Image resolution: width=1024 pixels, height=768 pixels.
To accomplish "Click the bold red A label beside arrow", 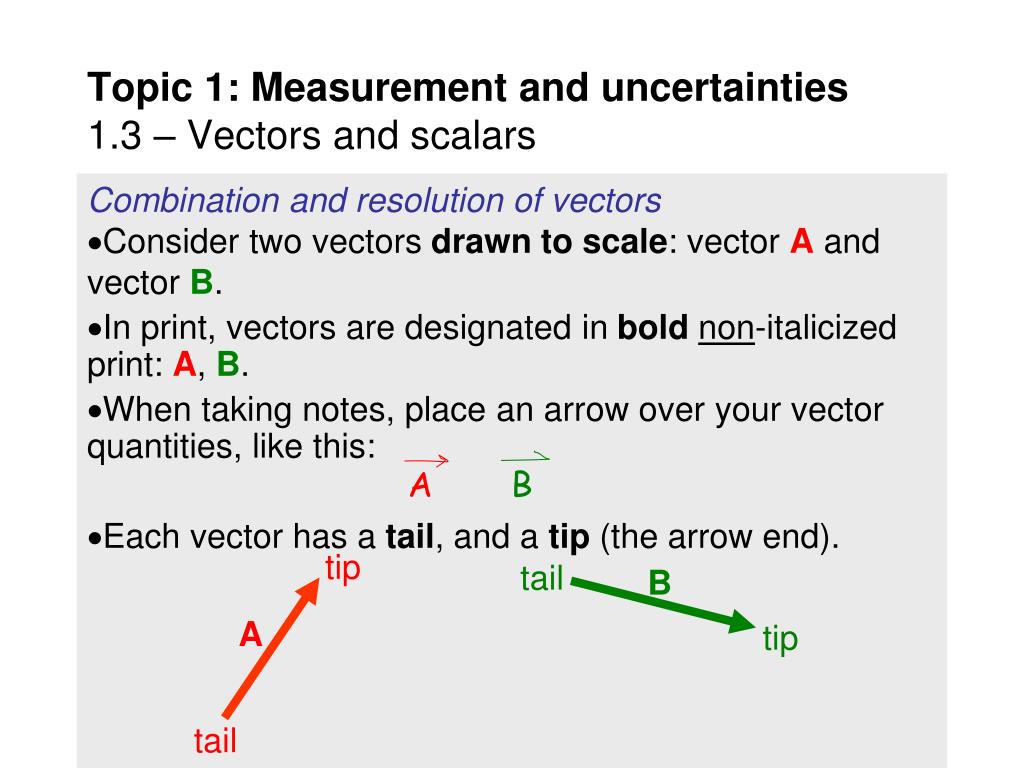I will click(x=251, y=634).
